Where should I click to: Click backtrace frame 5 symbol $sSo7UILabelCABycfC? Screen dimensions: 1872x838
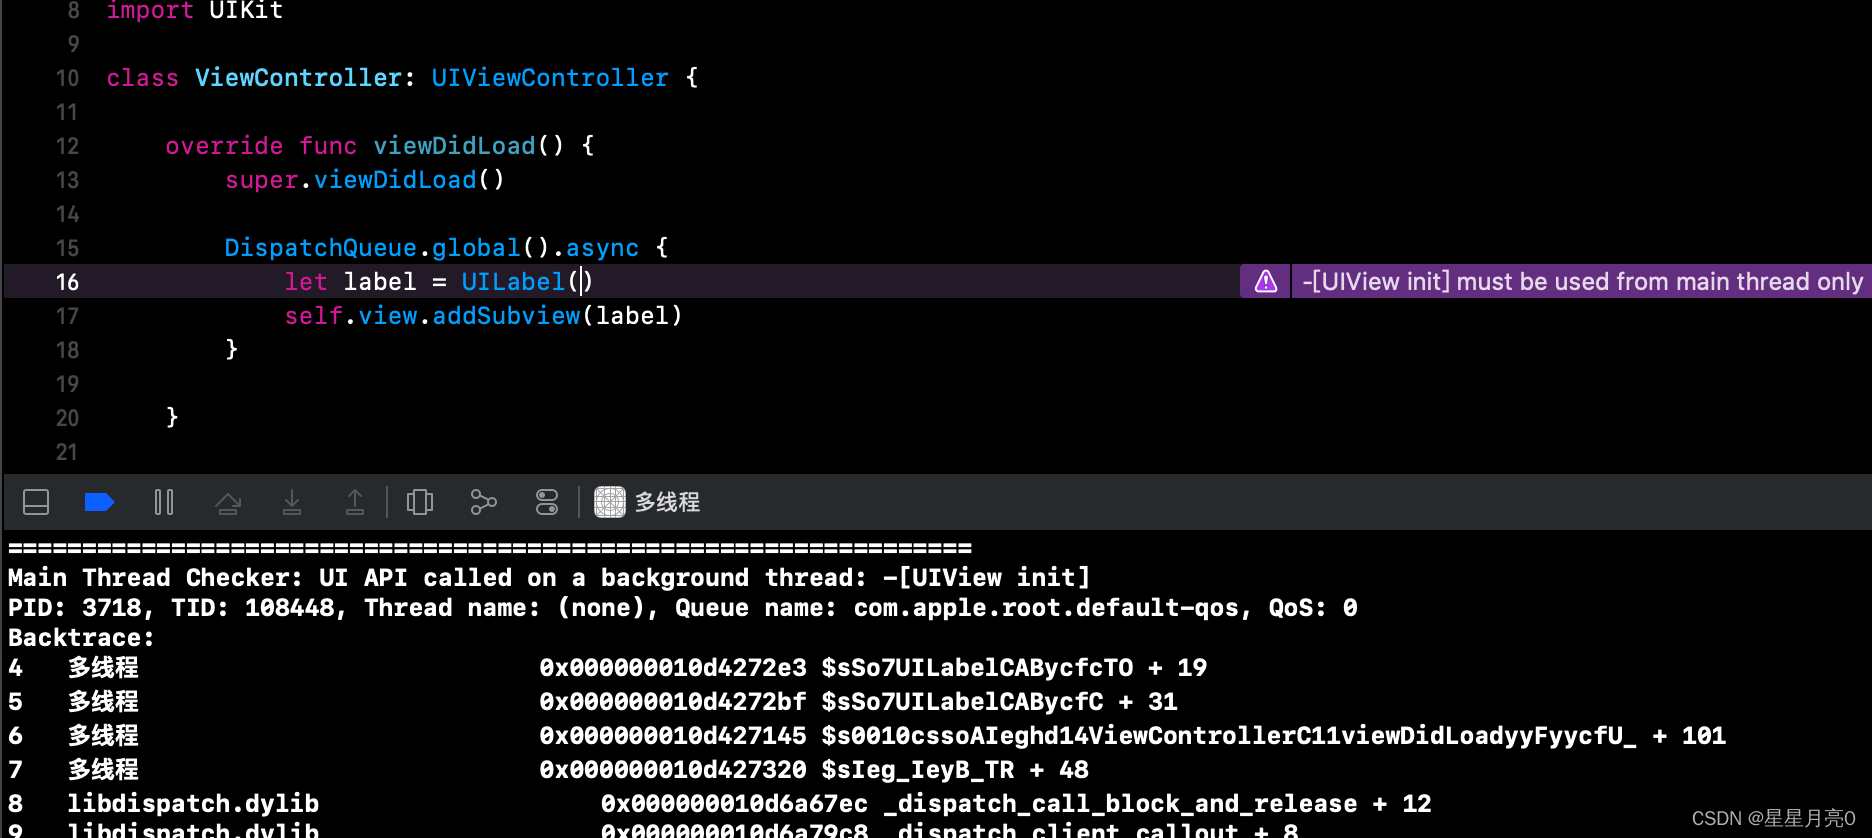click(962, 702)
